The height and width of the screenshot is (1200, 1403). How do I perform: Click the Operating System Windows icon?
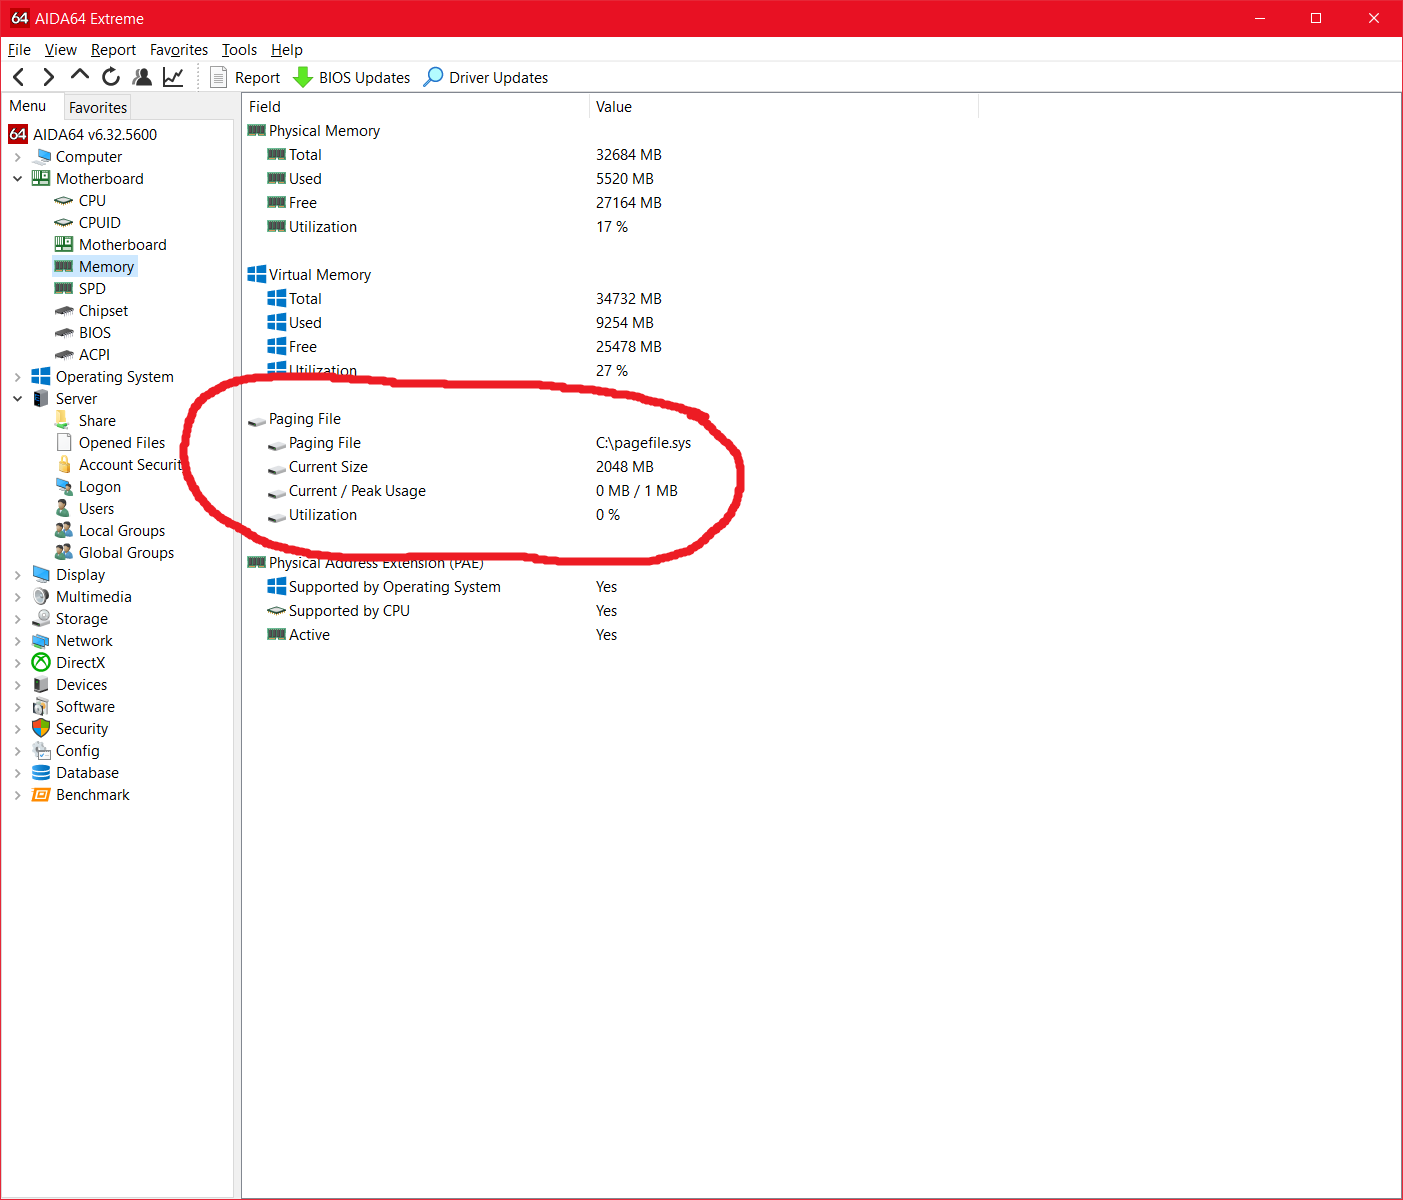tap(41, 376)
